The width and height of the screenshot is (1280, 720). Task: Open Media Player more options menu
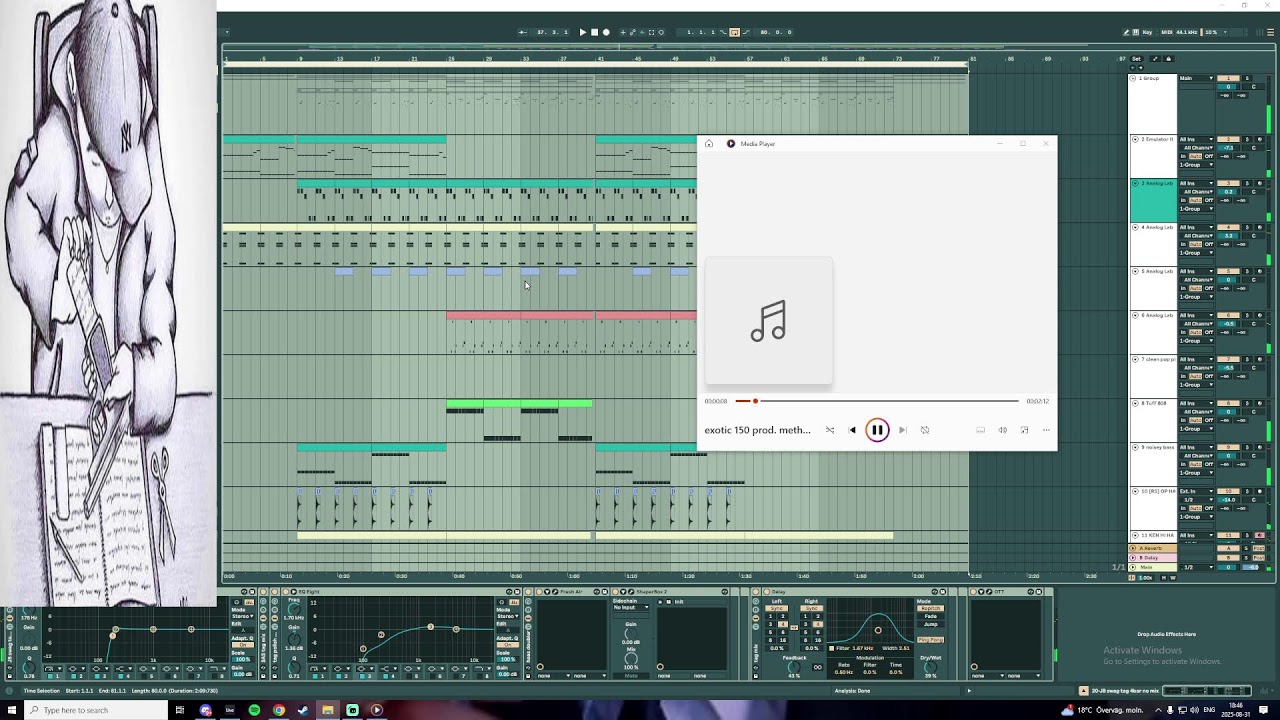1046,430
